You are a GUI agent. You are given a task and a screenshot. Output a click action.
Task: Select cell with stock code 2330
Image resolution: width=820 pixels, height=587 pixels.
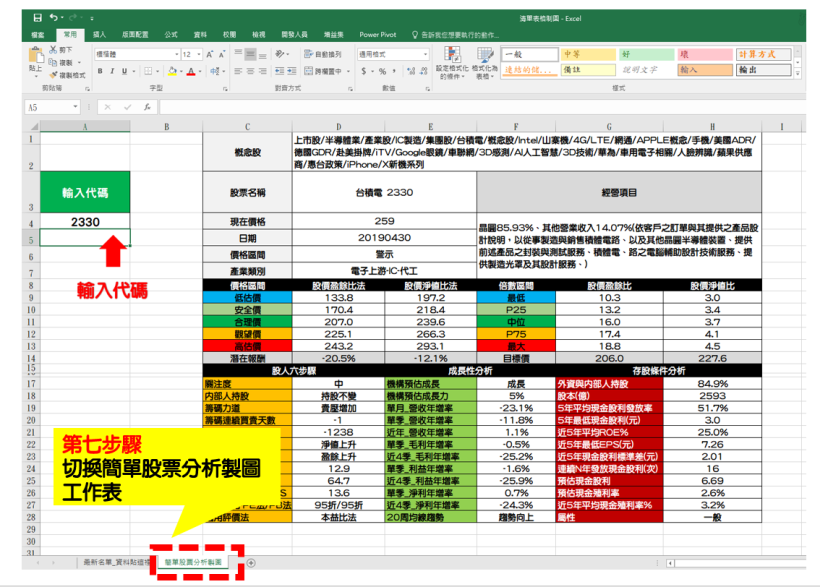pos(85,222)
